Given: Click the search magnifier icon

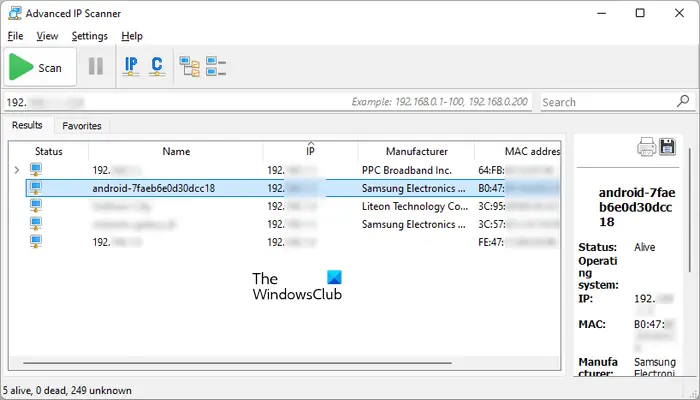Looking at the screenshot, I should tap(683, 101).
